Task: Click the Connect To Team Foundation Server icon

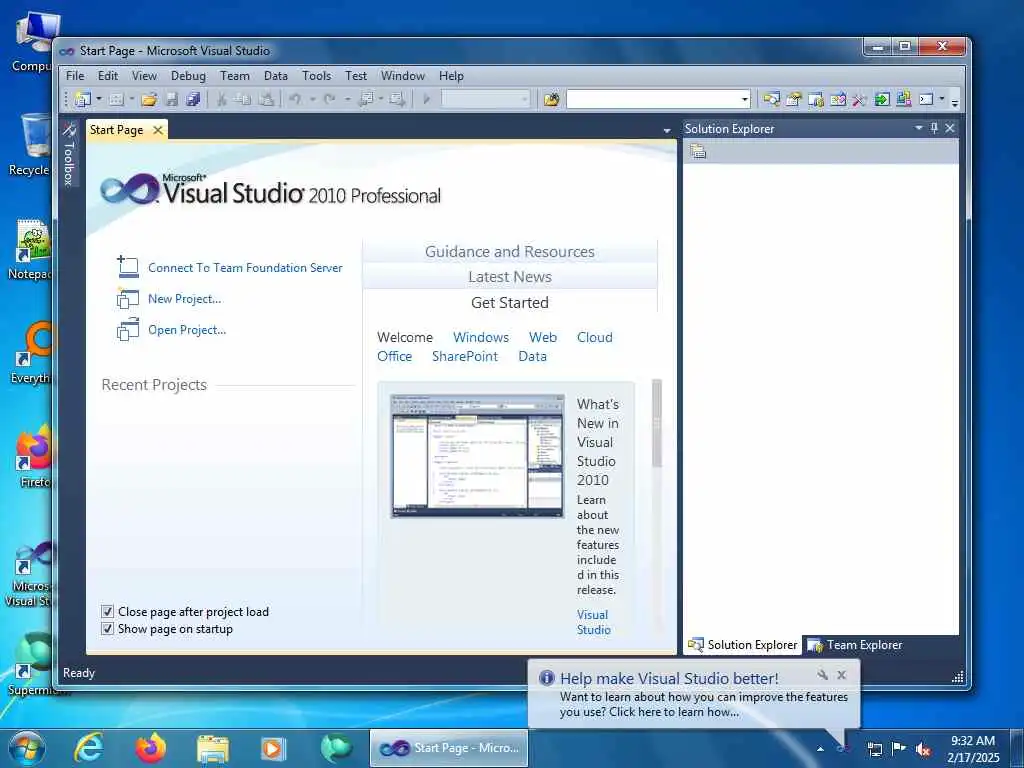Action: [x=128, y=267]
